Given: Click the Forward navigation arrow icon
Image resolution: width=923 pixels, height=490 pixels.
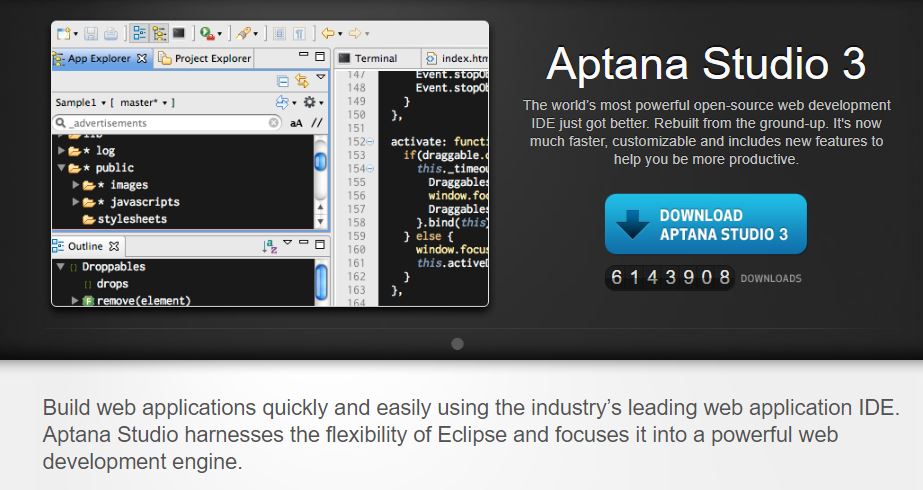Looking at the screenshot, I should point(355,34).
